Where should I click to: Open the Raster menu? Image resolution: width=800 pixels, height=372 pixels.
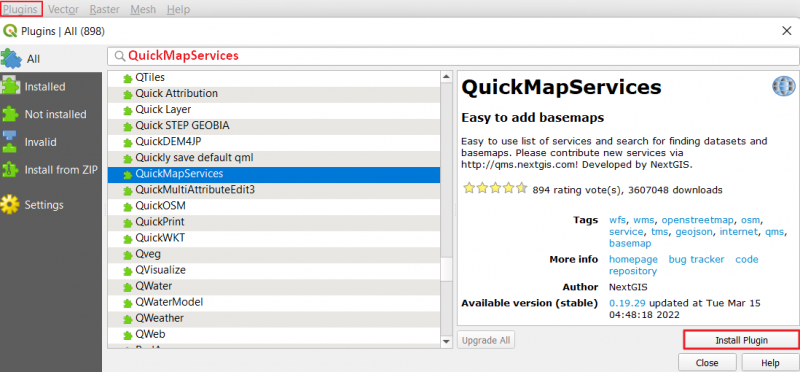[105, 9]
